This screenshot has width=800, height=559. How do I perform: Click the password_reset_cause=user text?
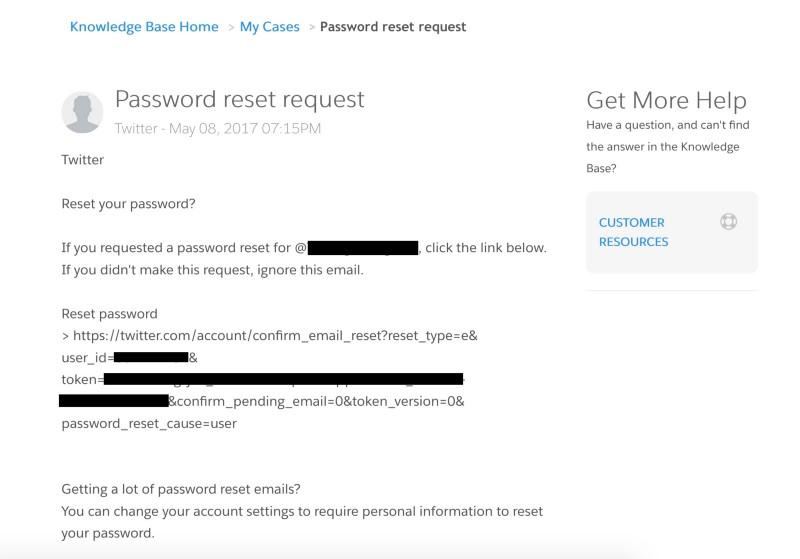tap(149, 423)
